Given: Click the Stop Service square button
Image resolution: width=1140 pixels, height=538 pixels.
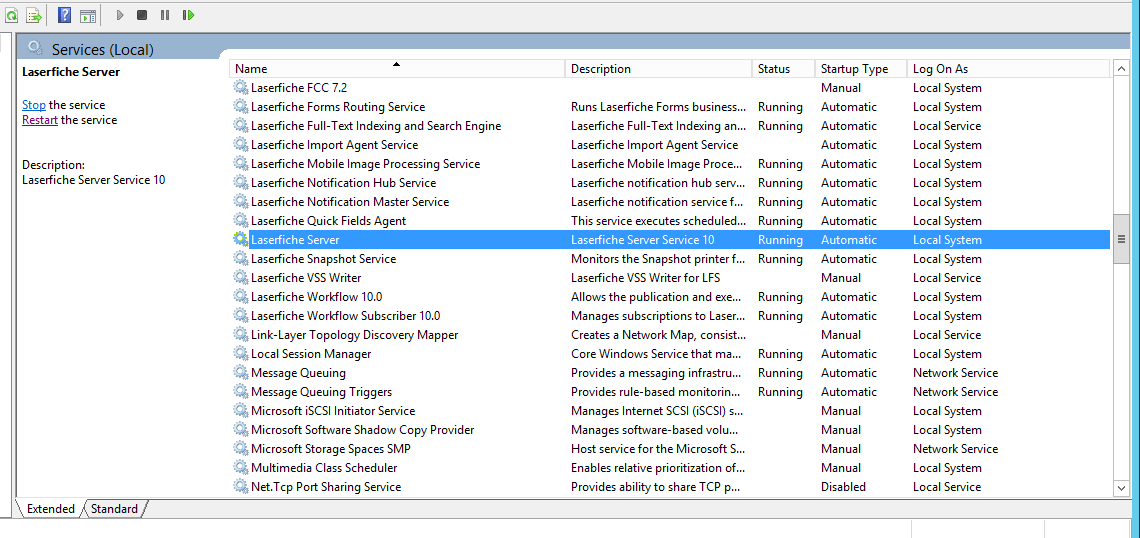Looking at the screenshot, I should point(142,15).
